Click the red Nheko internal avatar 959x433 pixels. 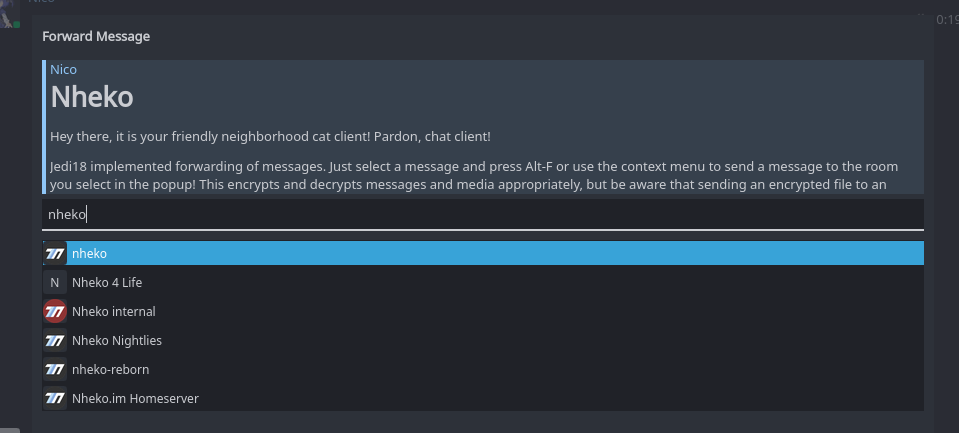(55, 312)
